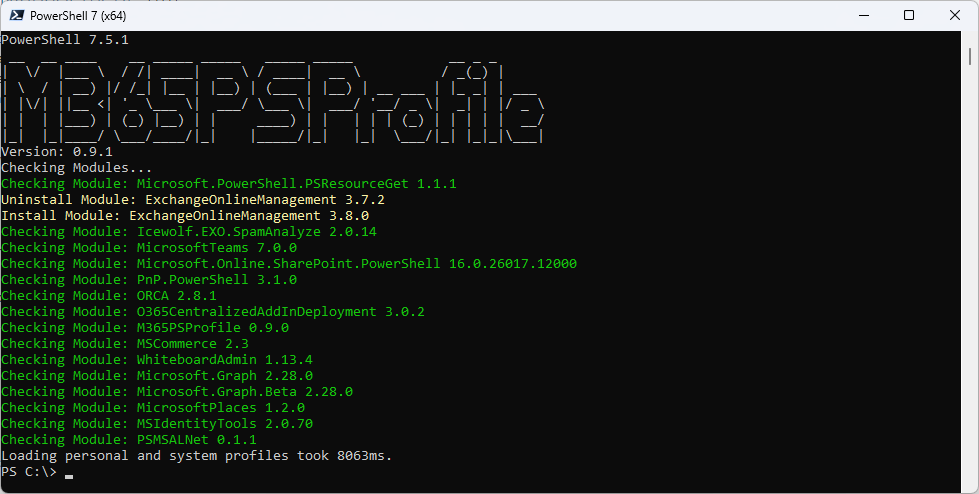Click the MicrosoftTeams 7.0.0 line
Image resolution: width=979 pixels, height=494 pixels.
tap(149, 248)
